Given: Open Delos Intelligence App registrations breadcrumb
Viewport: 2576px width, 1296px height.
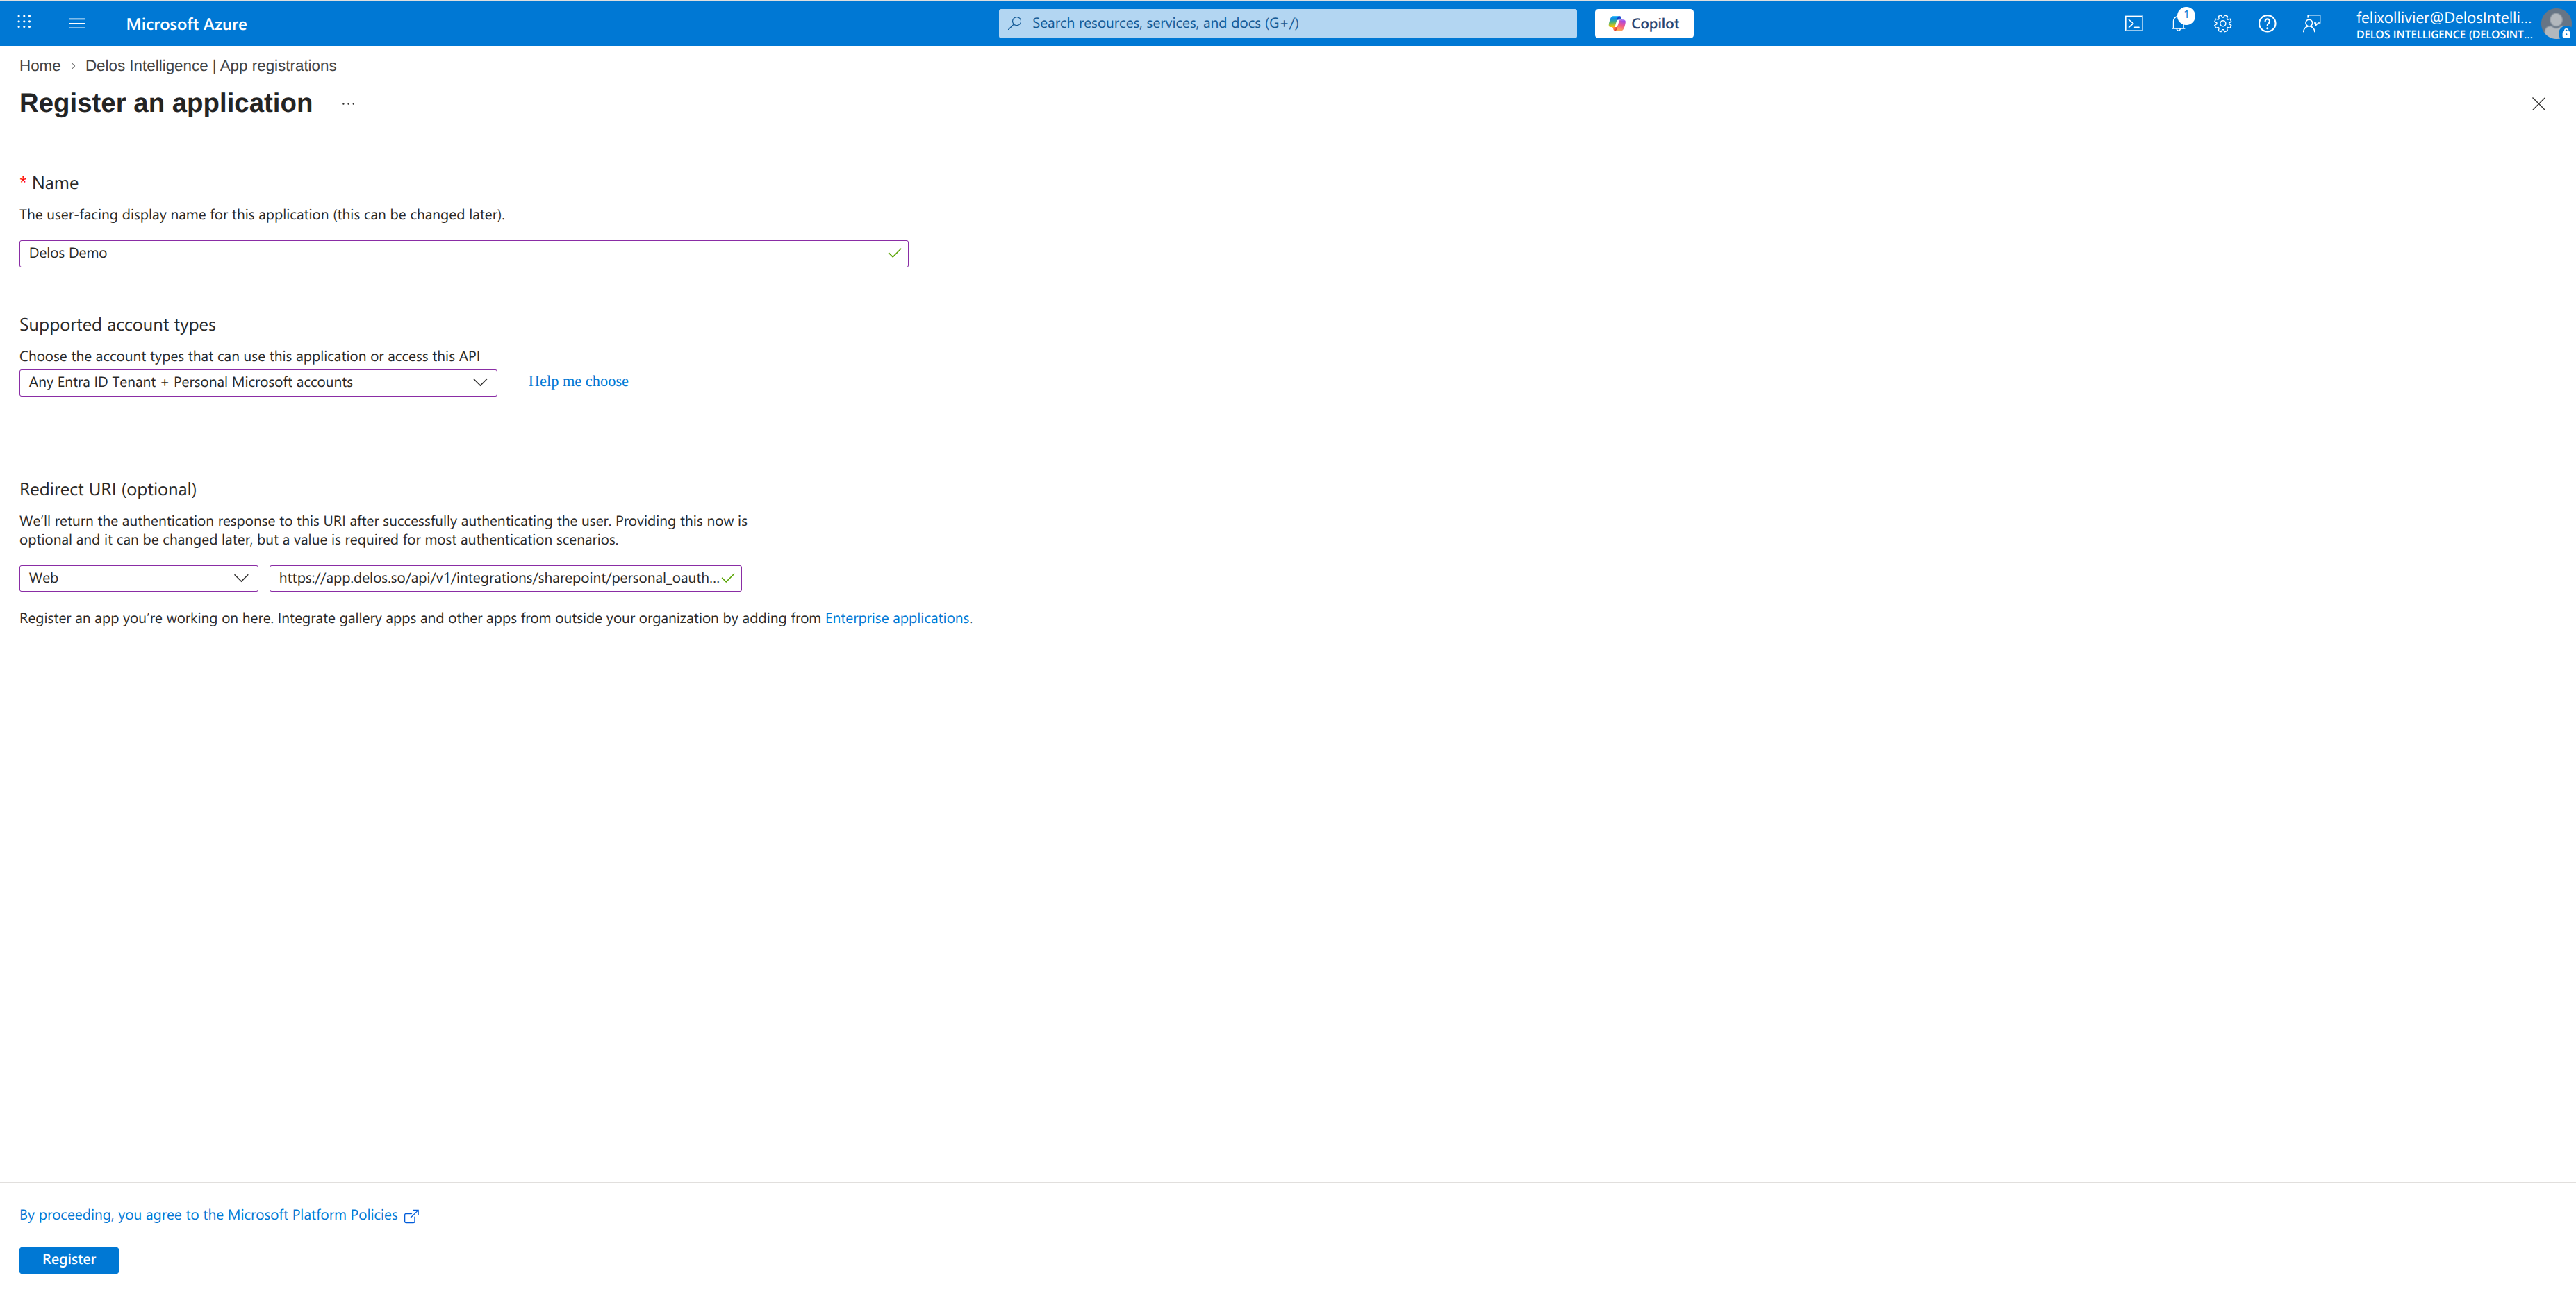Looking at the screenshot, I should 211,66.
